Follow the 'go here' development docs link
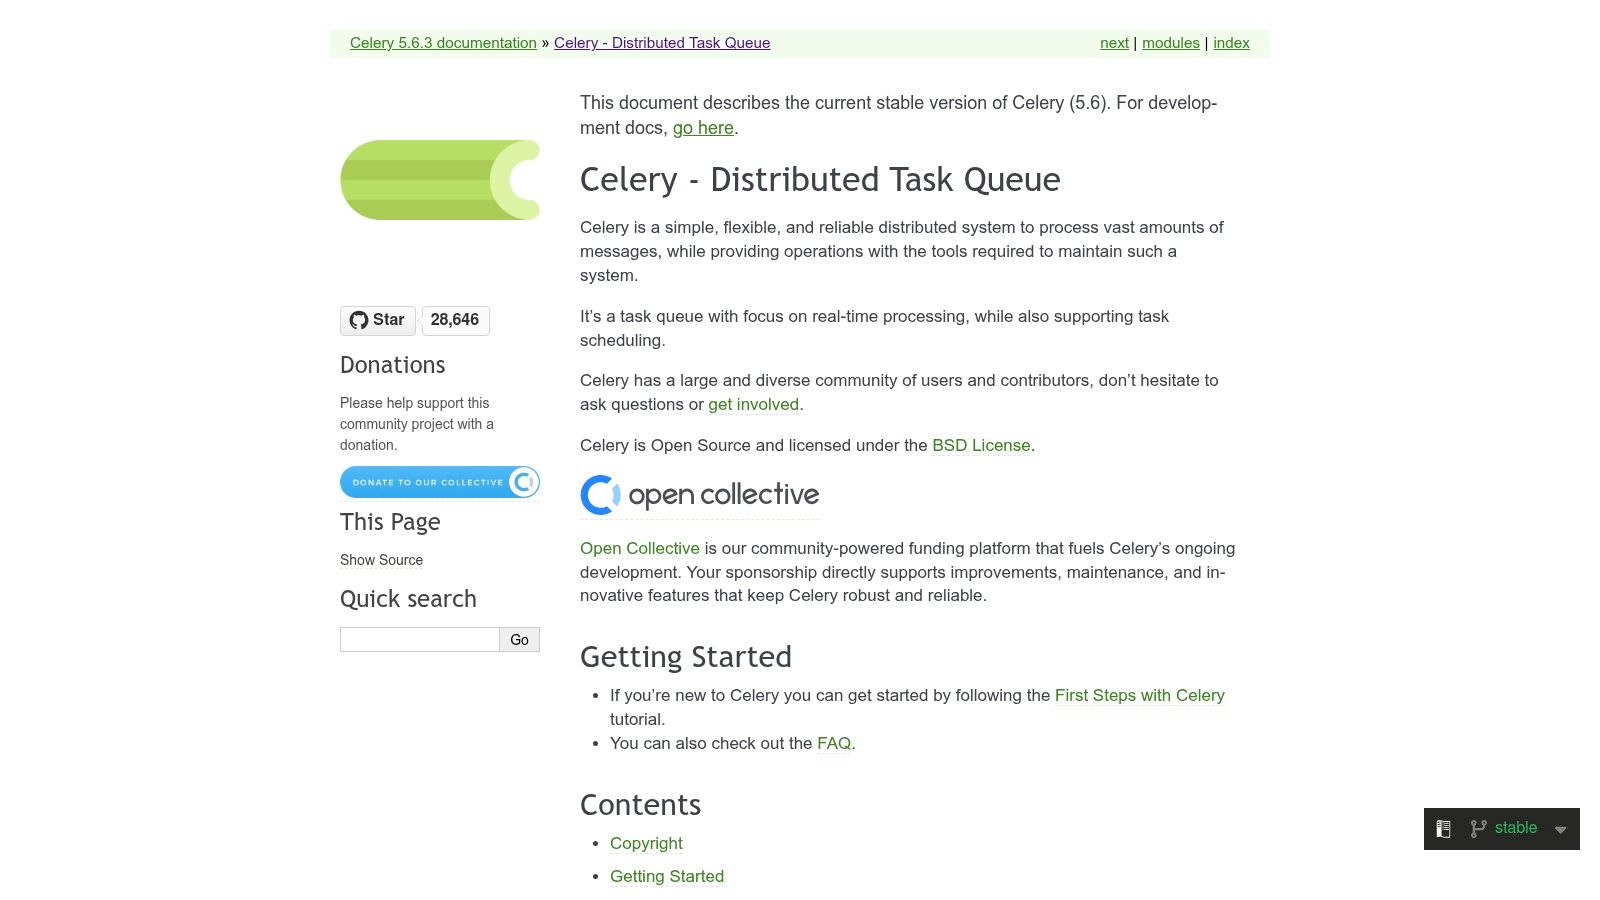The width and height of the screenshot is (1600, 900). (x=703, y=128)
